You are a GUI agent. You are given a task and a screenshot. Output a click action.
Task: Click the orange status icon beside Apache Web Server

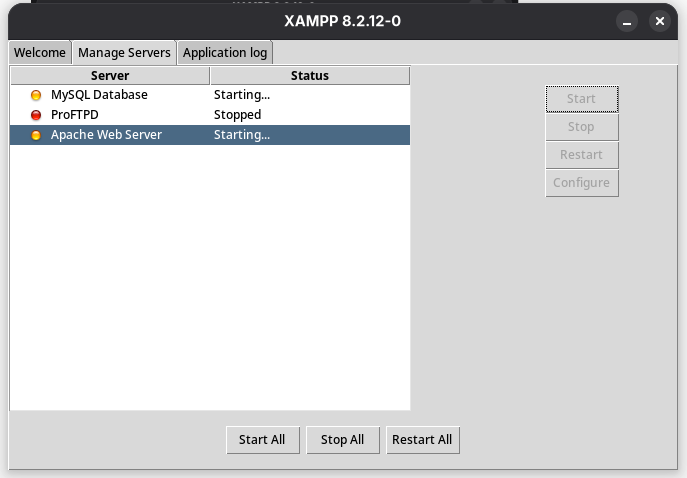tap(36, 135)
